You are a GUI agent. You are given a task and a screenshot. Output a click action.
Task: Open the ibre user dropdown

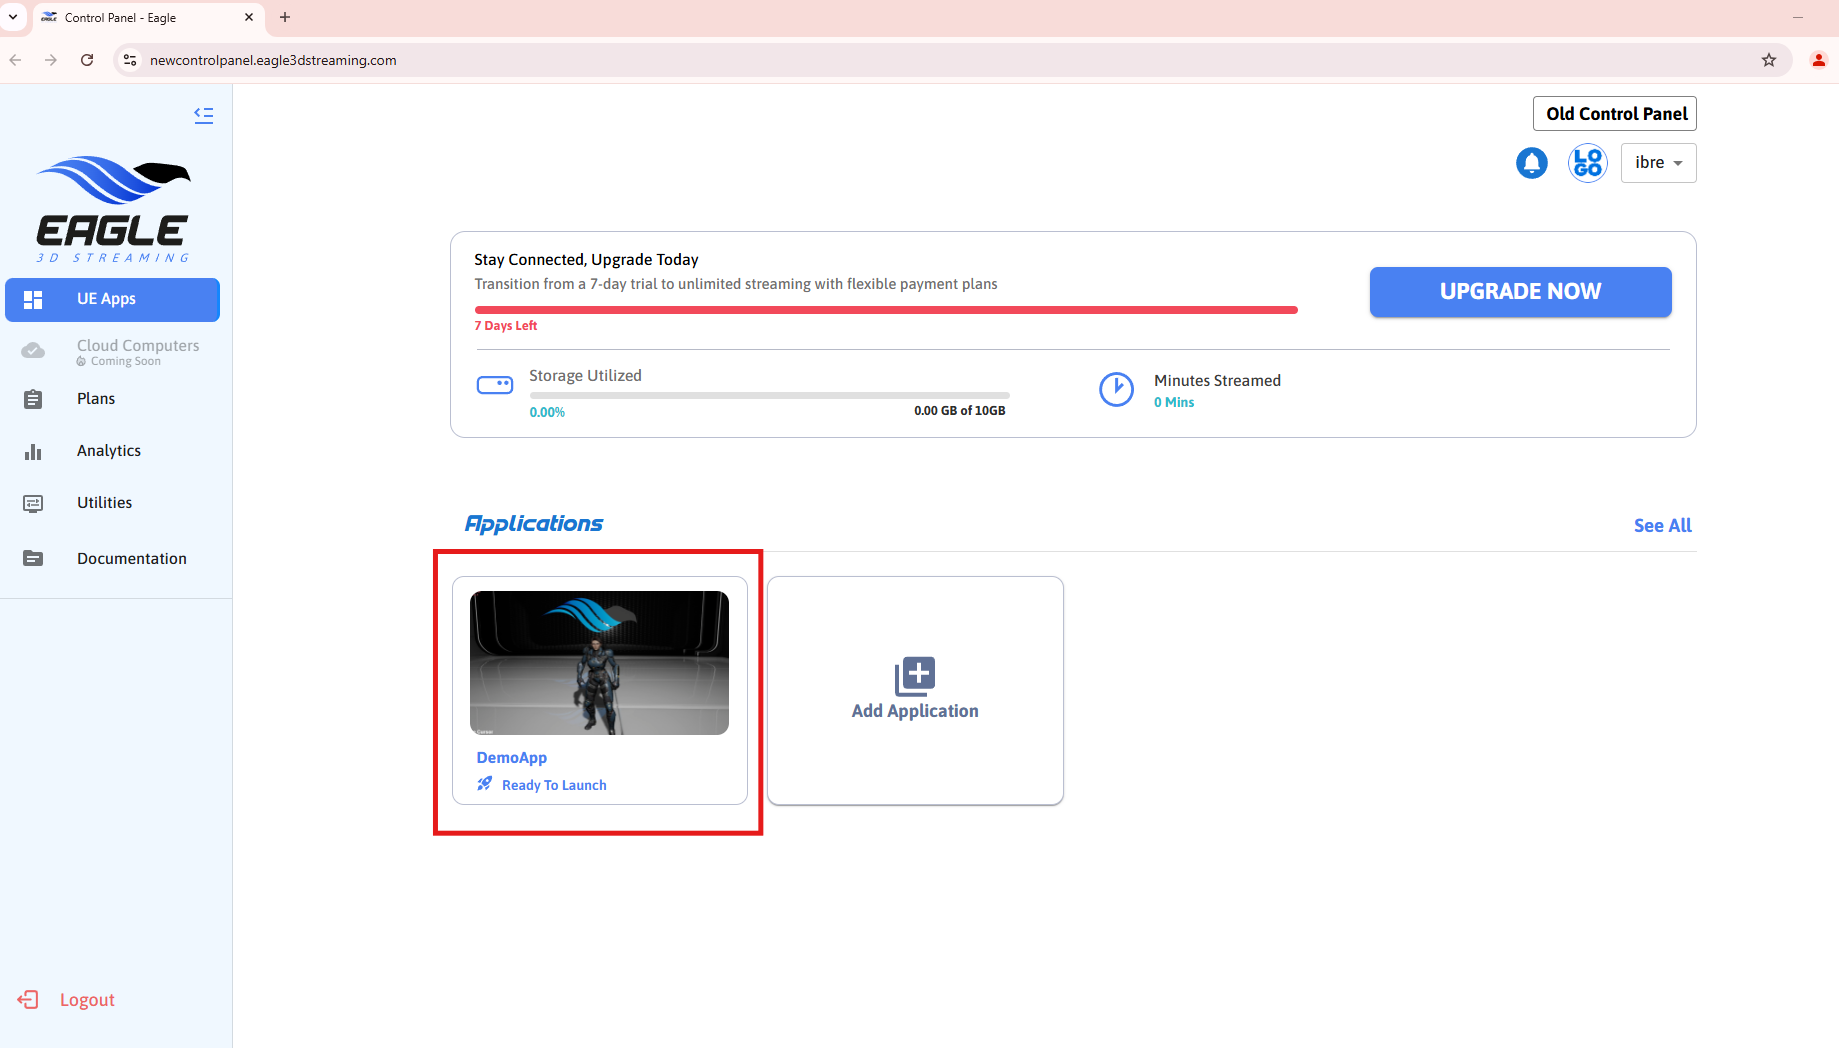click(x=1658, y=163)
